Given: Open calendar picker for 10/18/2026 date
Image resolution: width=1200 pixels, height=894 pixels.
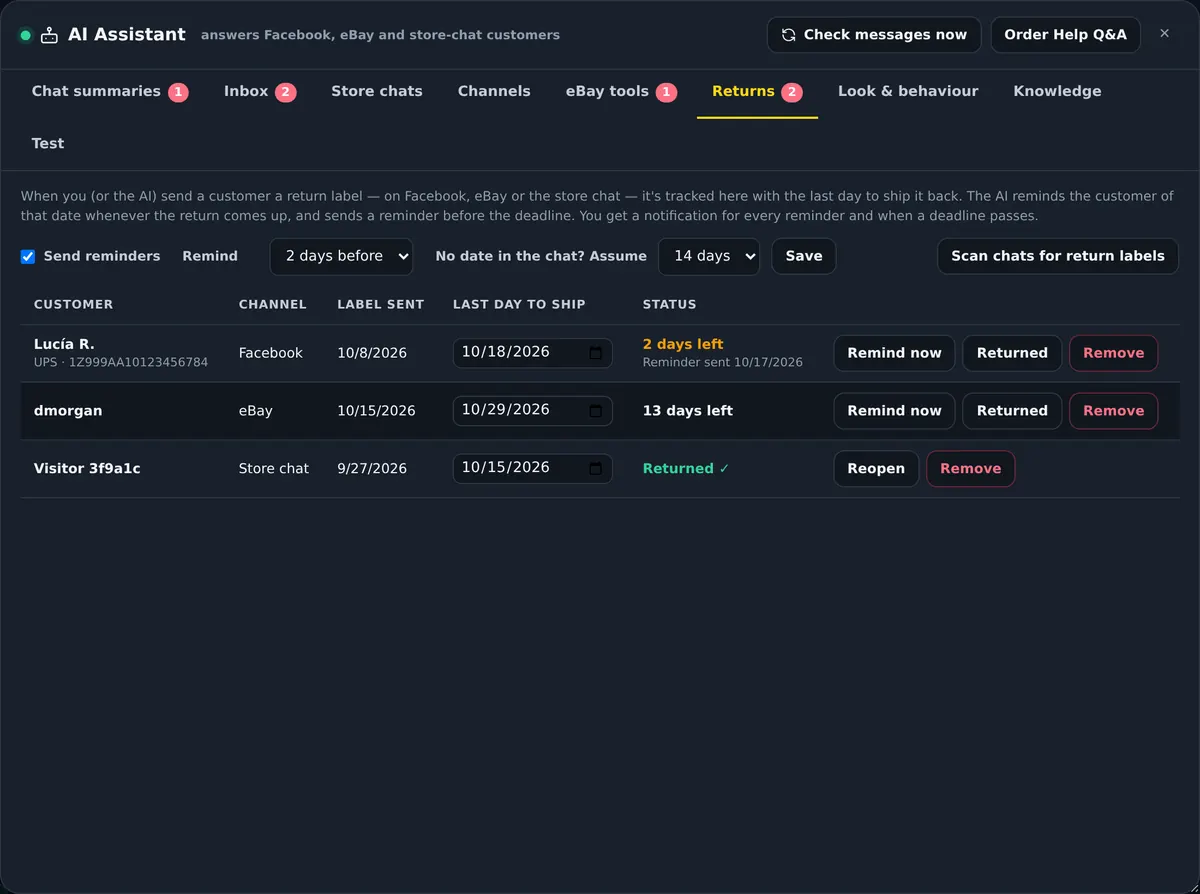Looking at the screenshot, I should coord(595,352).
